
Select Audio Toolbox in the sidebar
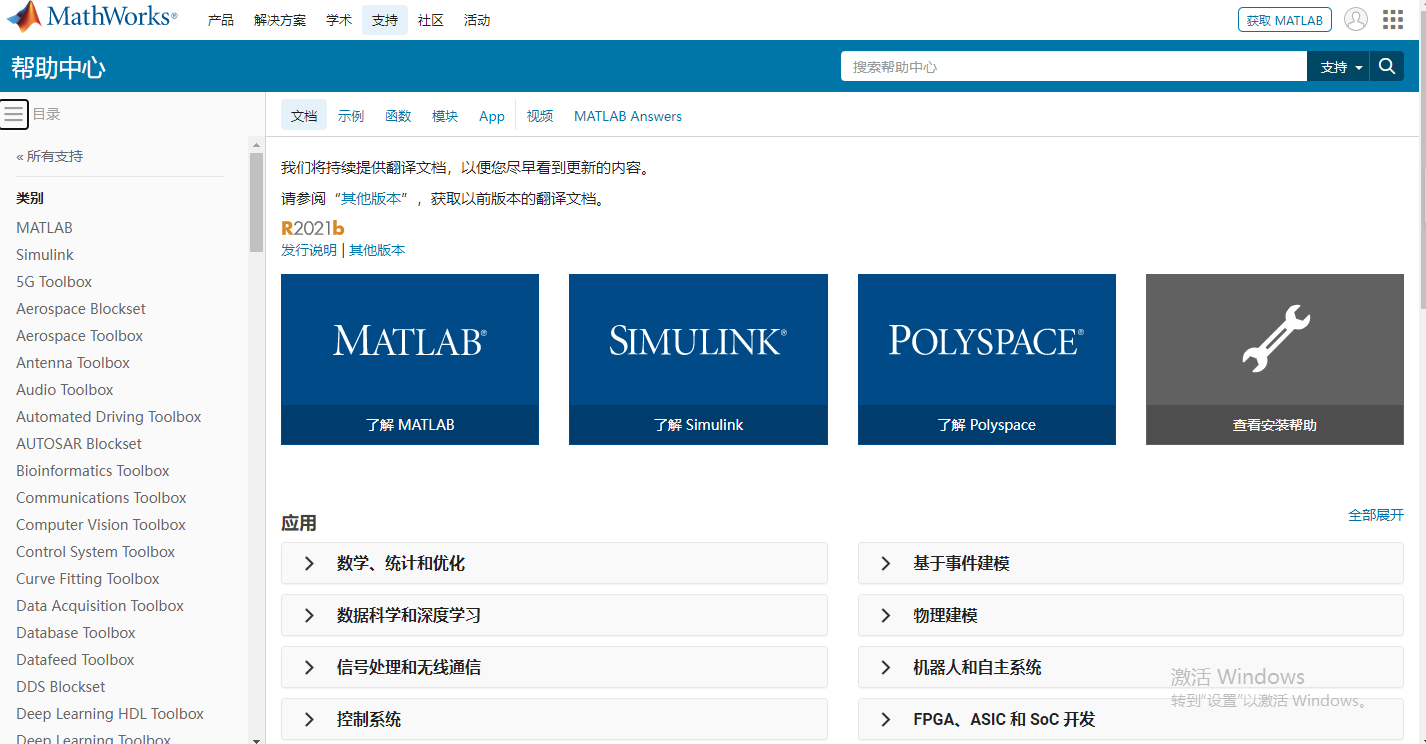[x=65, y=390]
